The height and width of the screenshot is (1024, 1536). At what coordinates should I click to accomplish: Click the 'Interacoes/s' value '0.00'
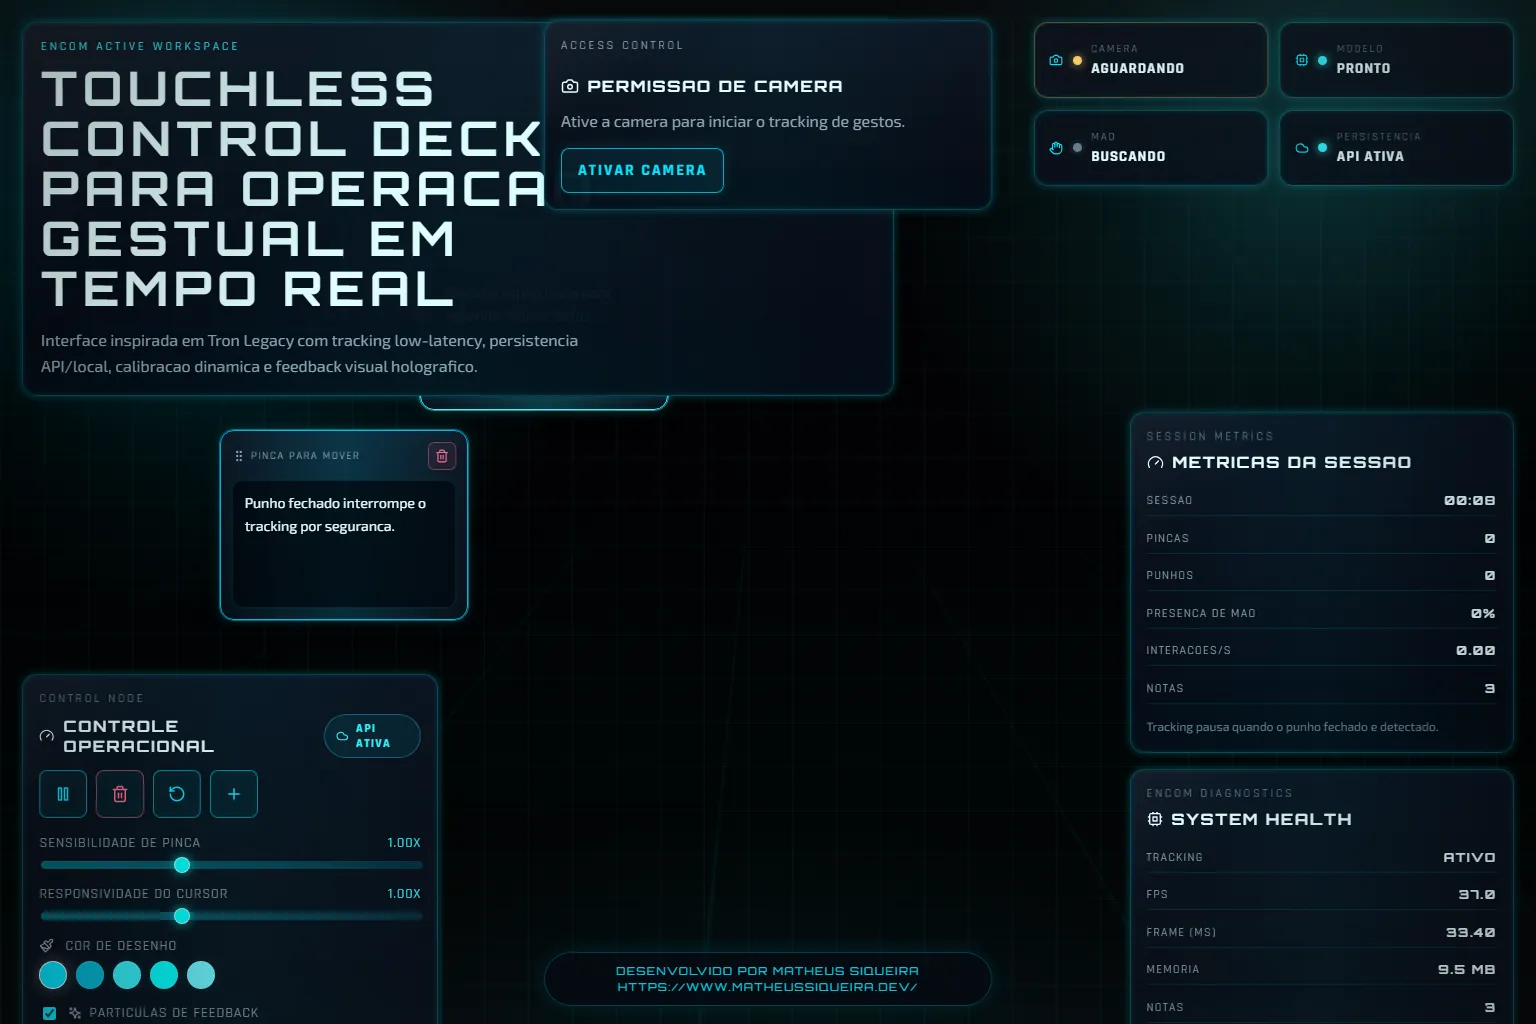[x=1476, y=651]
